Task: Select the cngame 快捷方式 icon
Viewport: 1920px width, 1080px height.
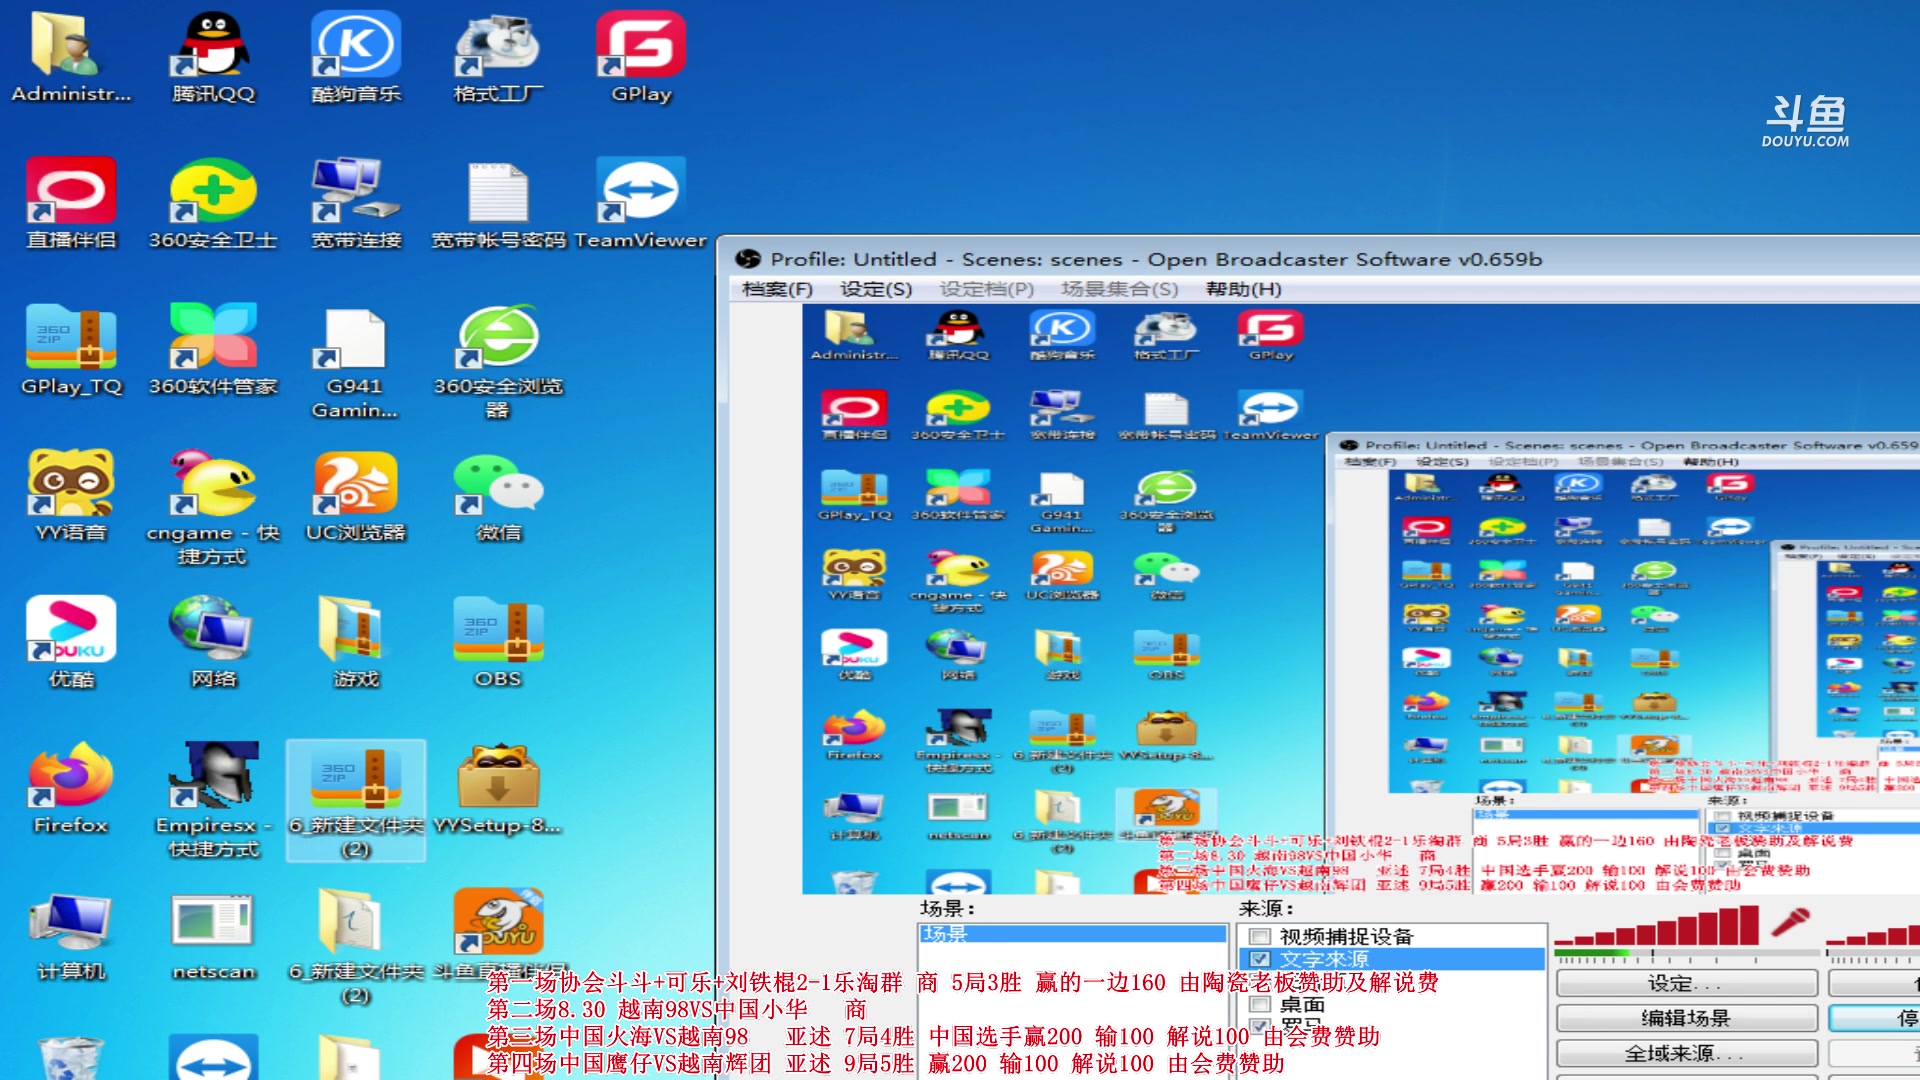Action: 213,508
